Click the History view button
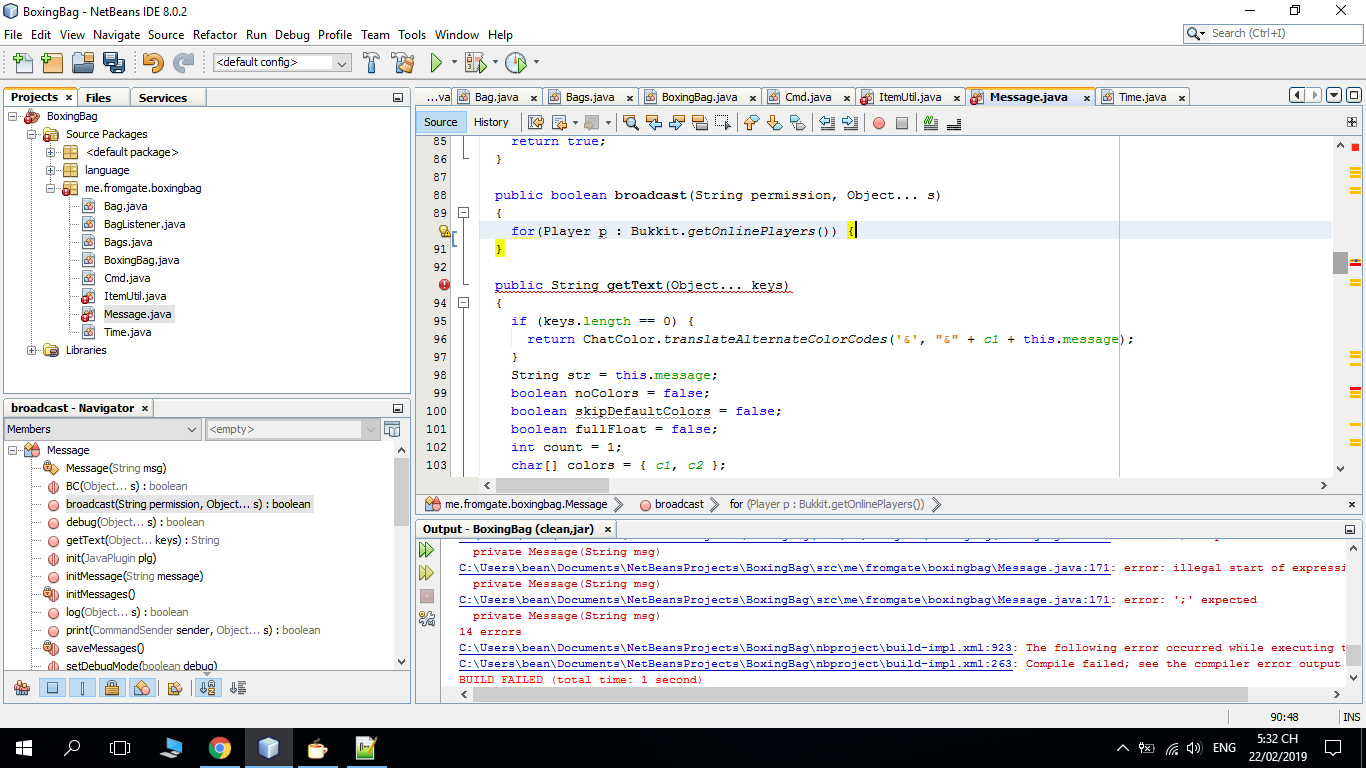 491,122
